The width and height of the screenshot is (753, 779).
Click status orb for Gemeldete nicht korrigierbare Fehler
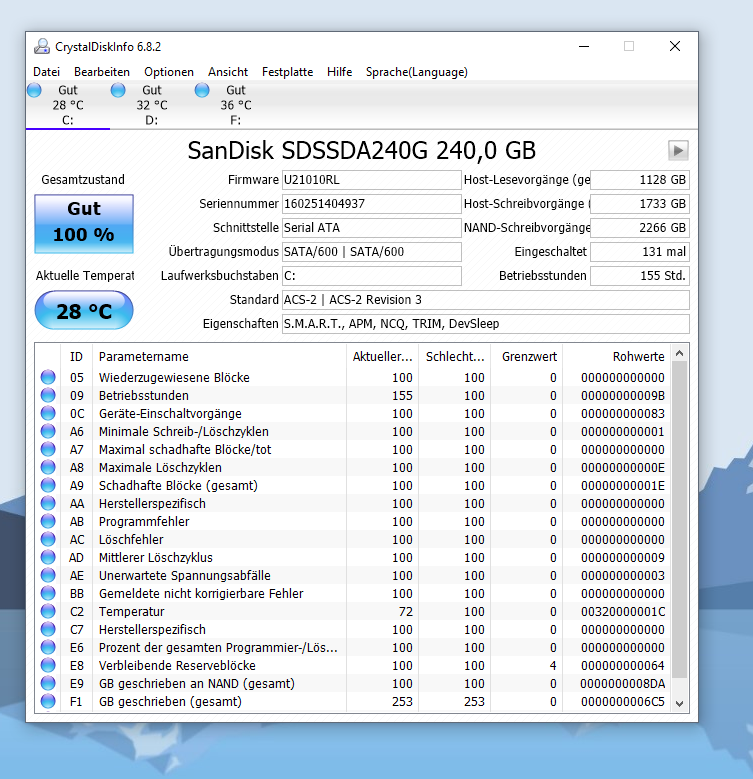(x=48, y=593)
